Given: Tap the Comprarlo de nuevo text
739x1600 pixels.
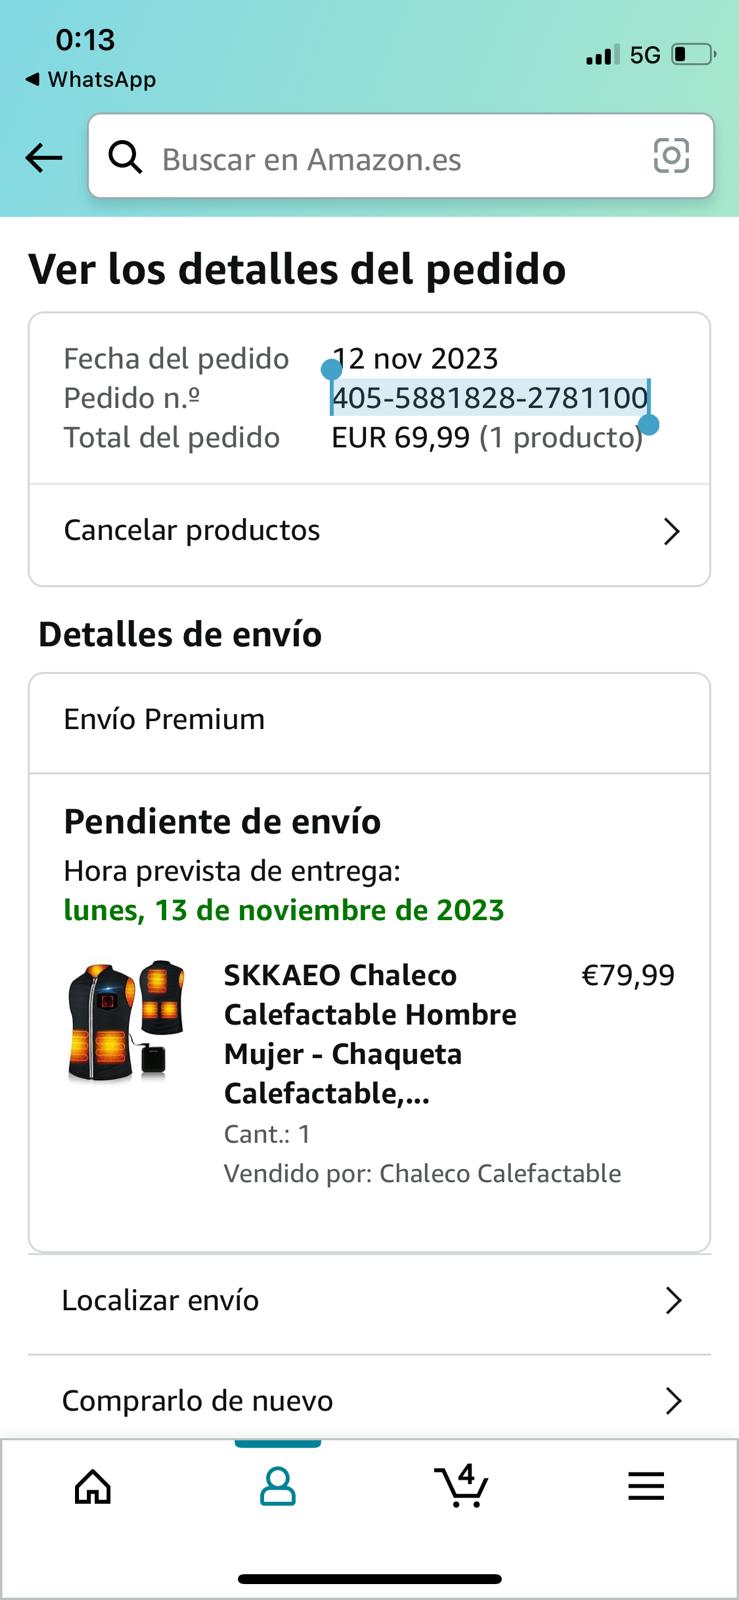Looking at the screenshot, I should coord(198,1401).
